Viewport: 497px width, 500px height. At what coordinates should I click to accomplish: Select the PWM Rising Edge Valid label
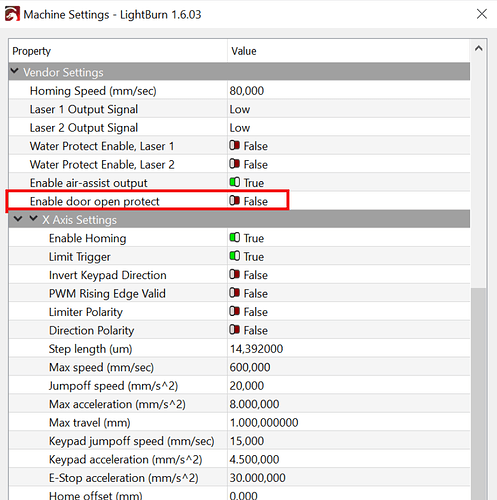coord(107,293)
